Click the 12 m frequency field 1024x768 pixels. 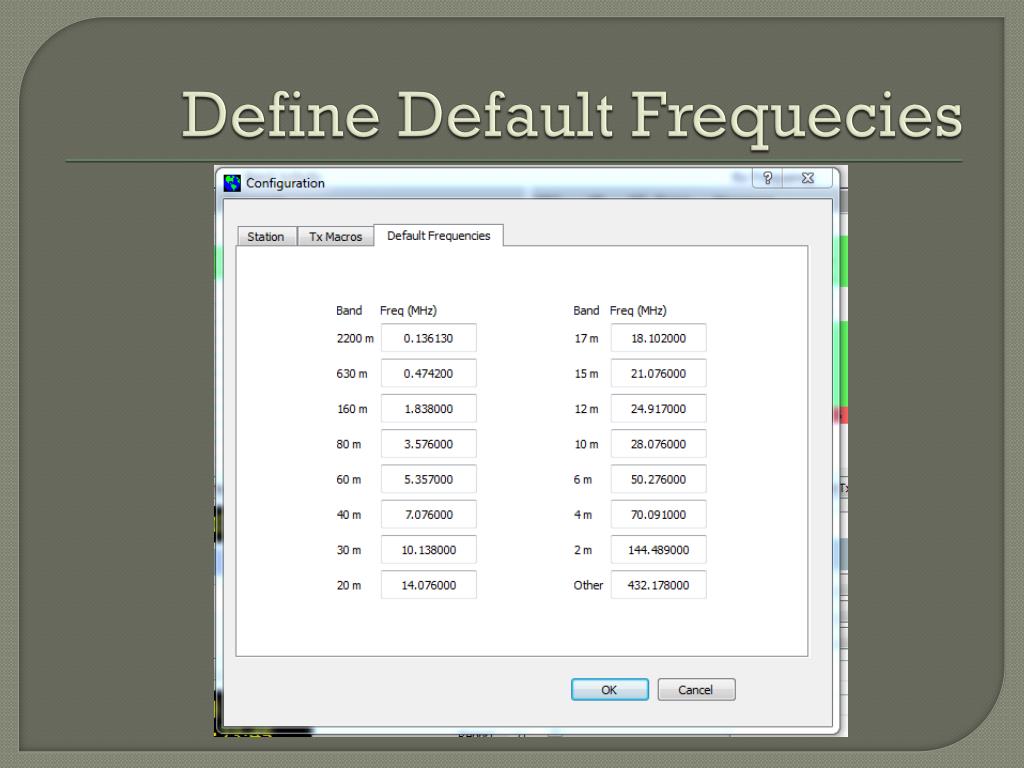658,409
